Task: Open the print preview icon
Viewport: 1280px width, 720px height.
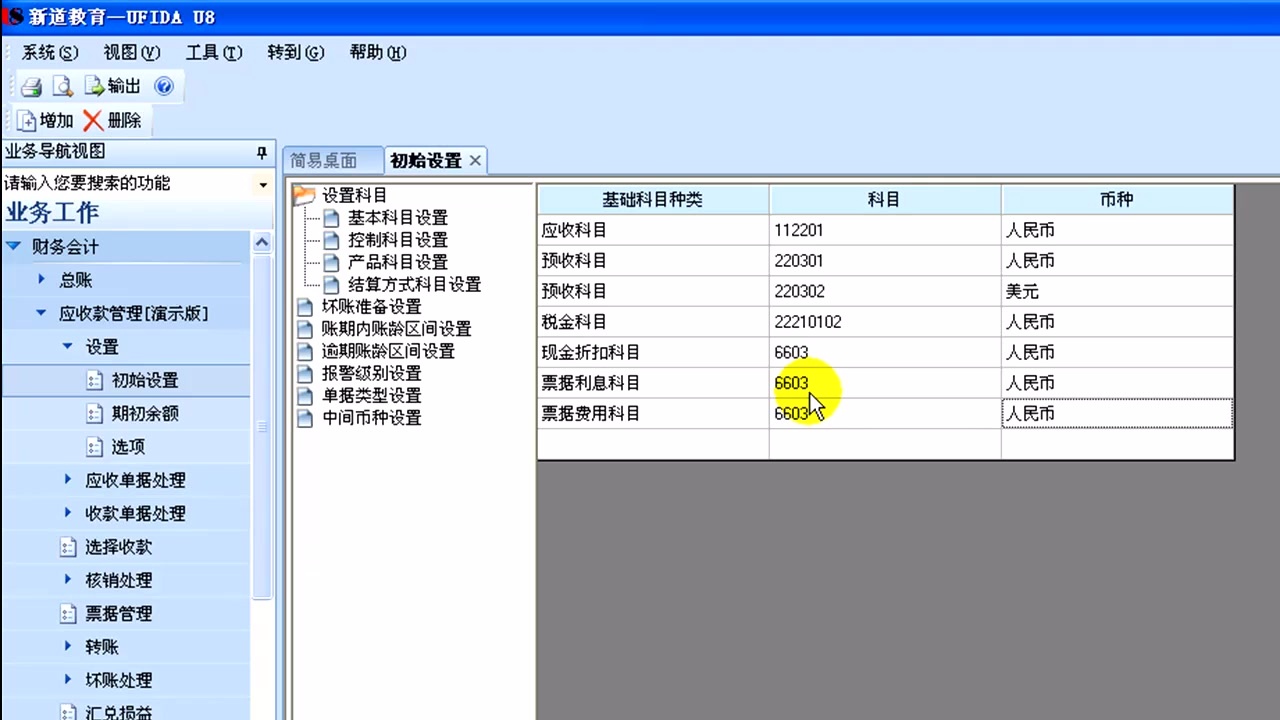Action: (x=63, y=86)
